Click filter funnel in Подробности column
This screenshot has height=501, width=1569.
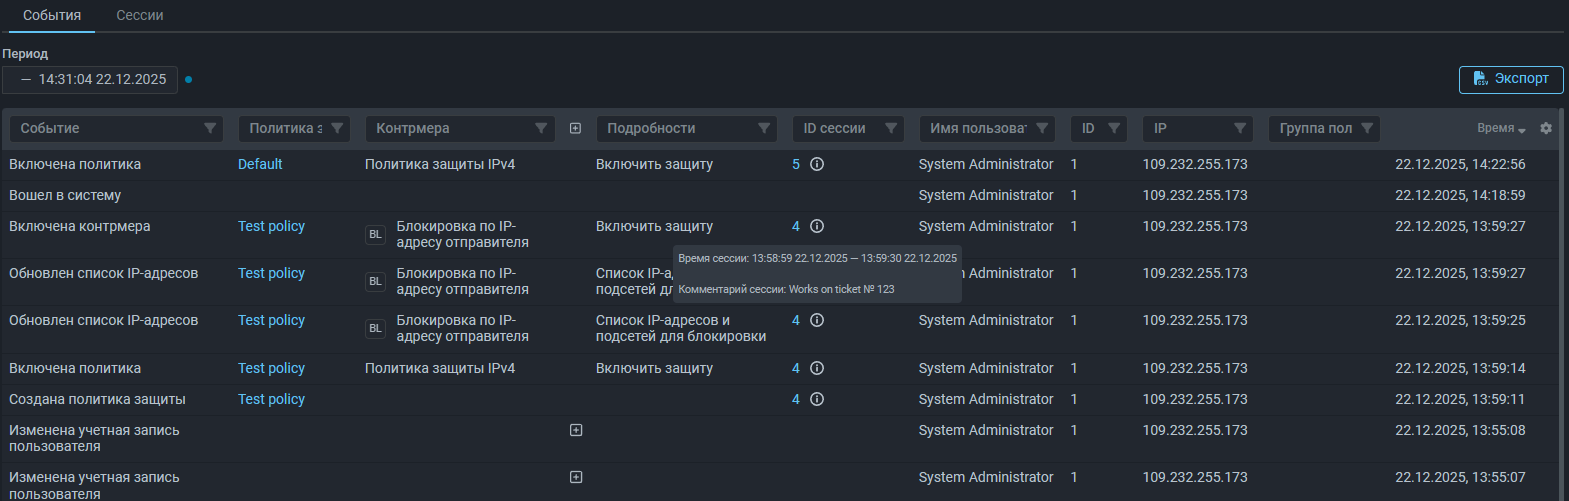pyautogui.click(x=764, y=128)
